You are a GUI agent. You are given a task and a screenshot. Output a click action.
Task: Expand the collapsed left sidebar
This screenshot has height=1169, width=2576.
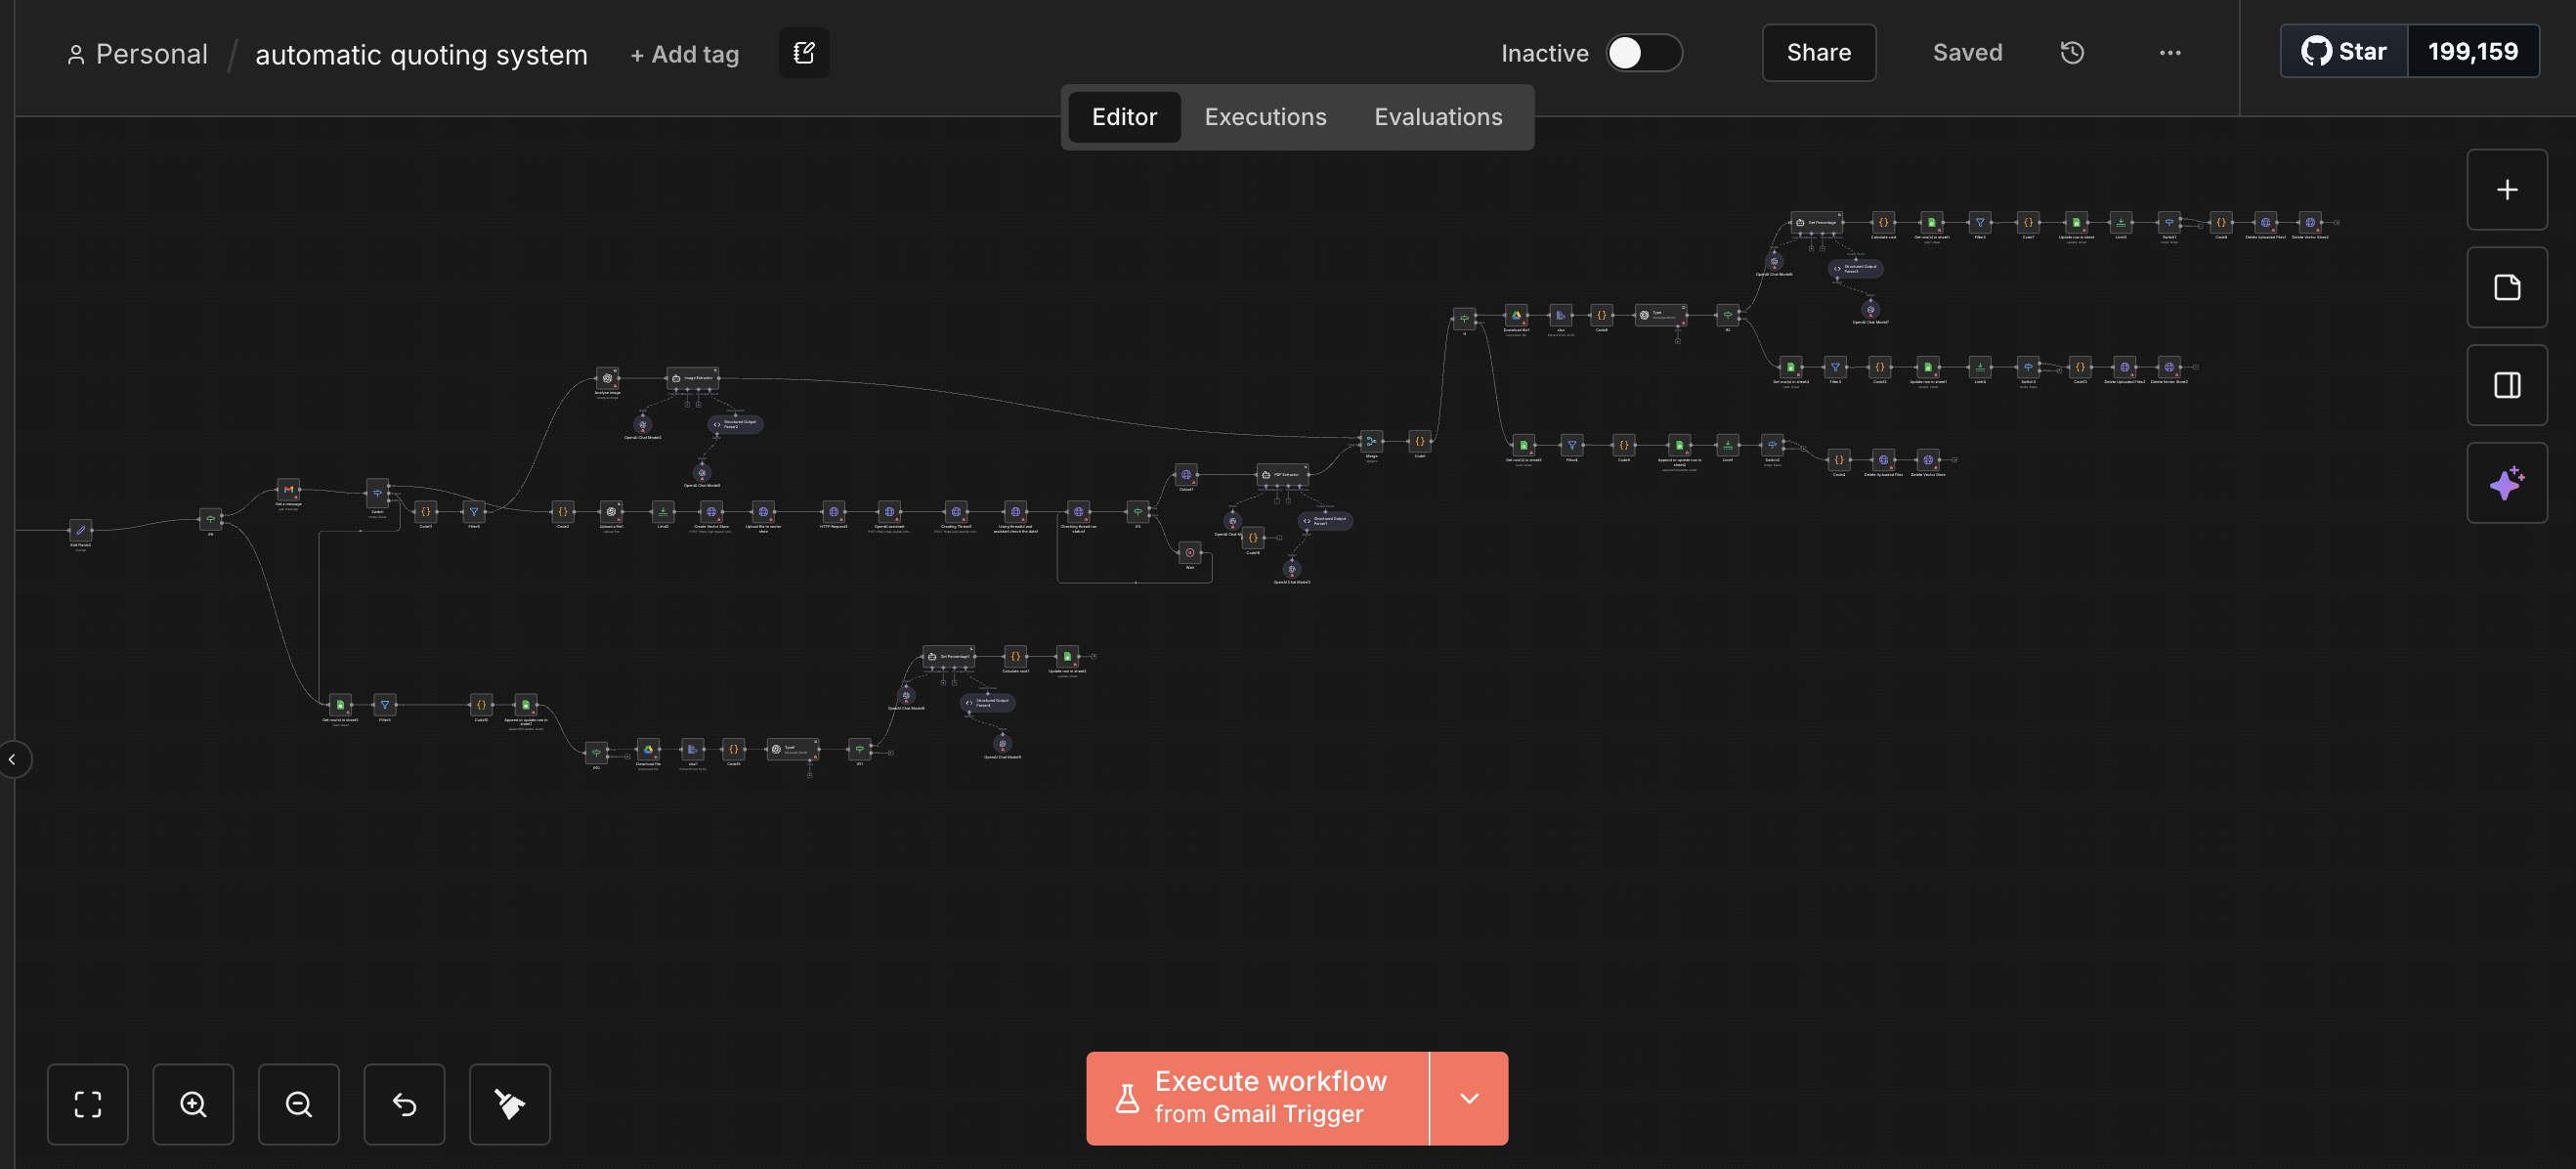pyautogui.click(x=13, y=760)
